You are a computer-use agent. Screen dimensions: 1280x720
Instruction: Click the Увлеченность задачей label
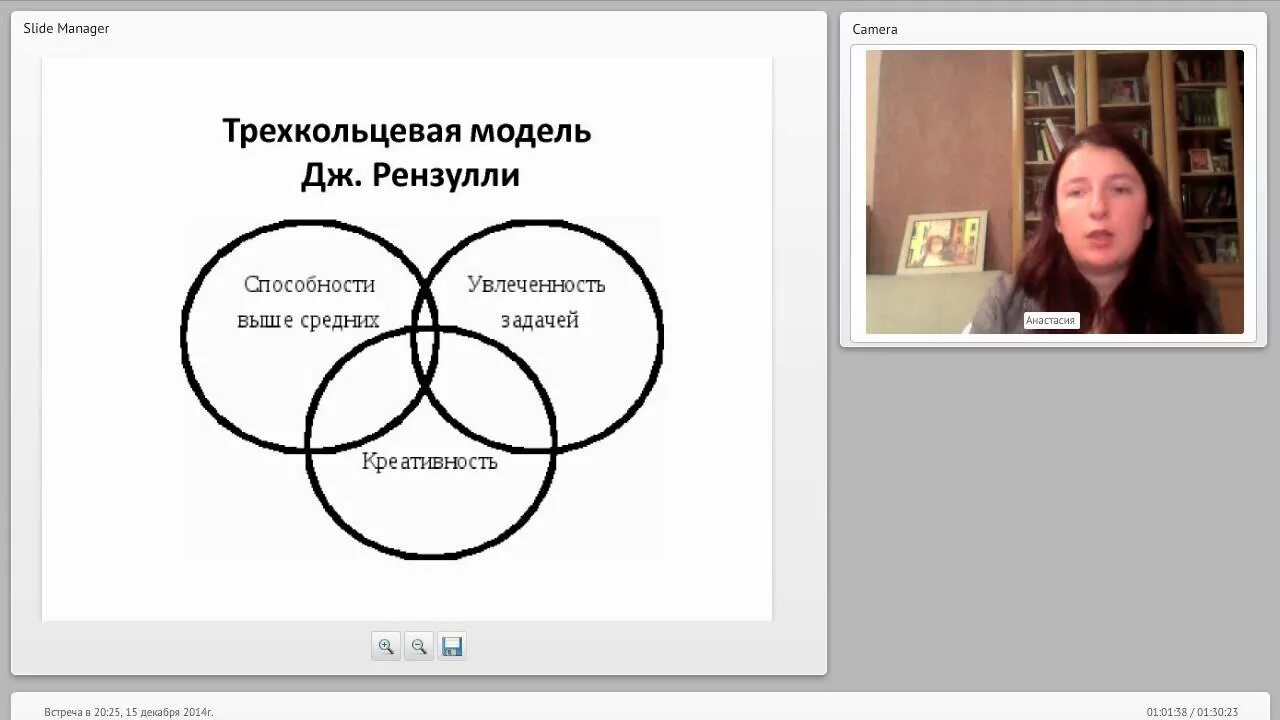coord(537,302)
